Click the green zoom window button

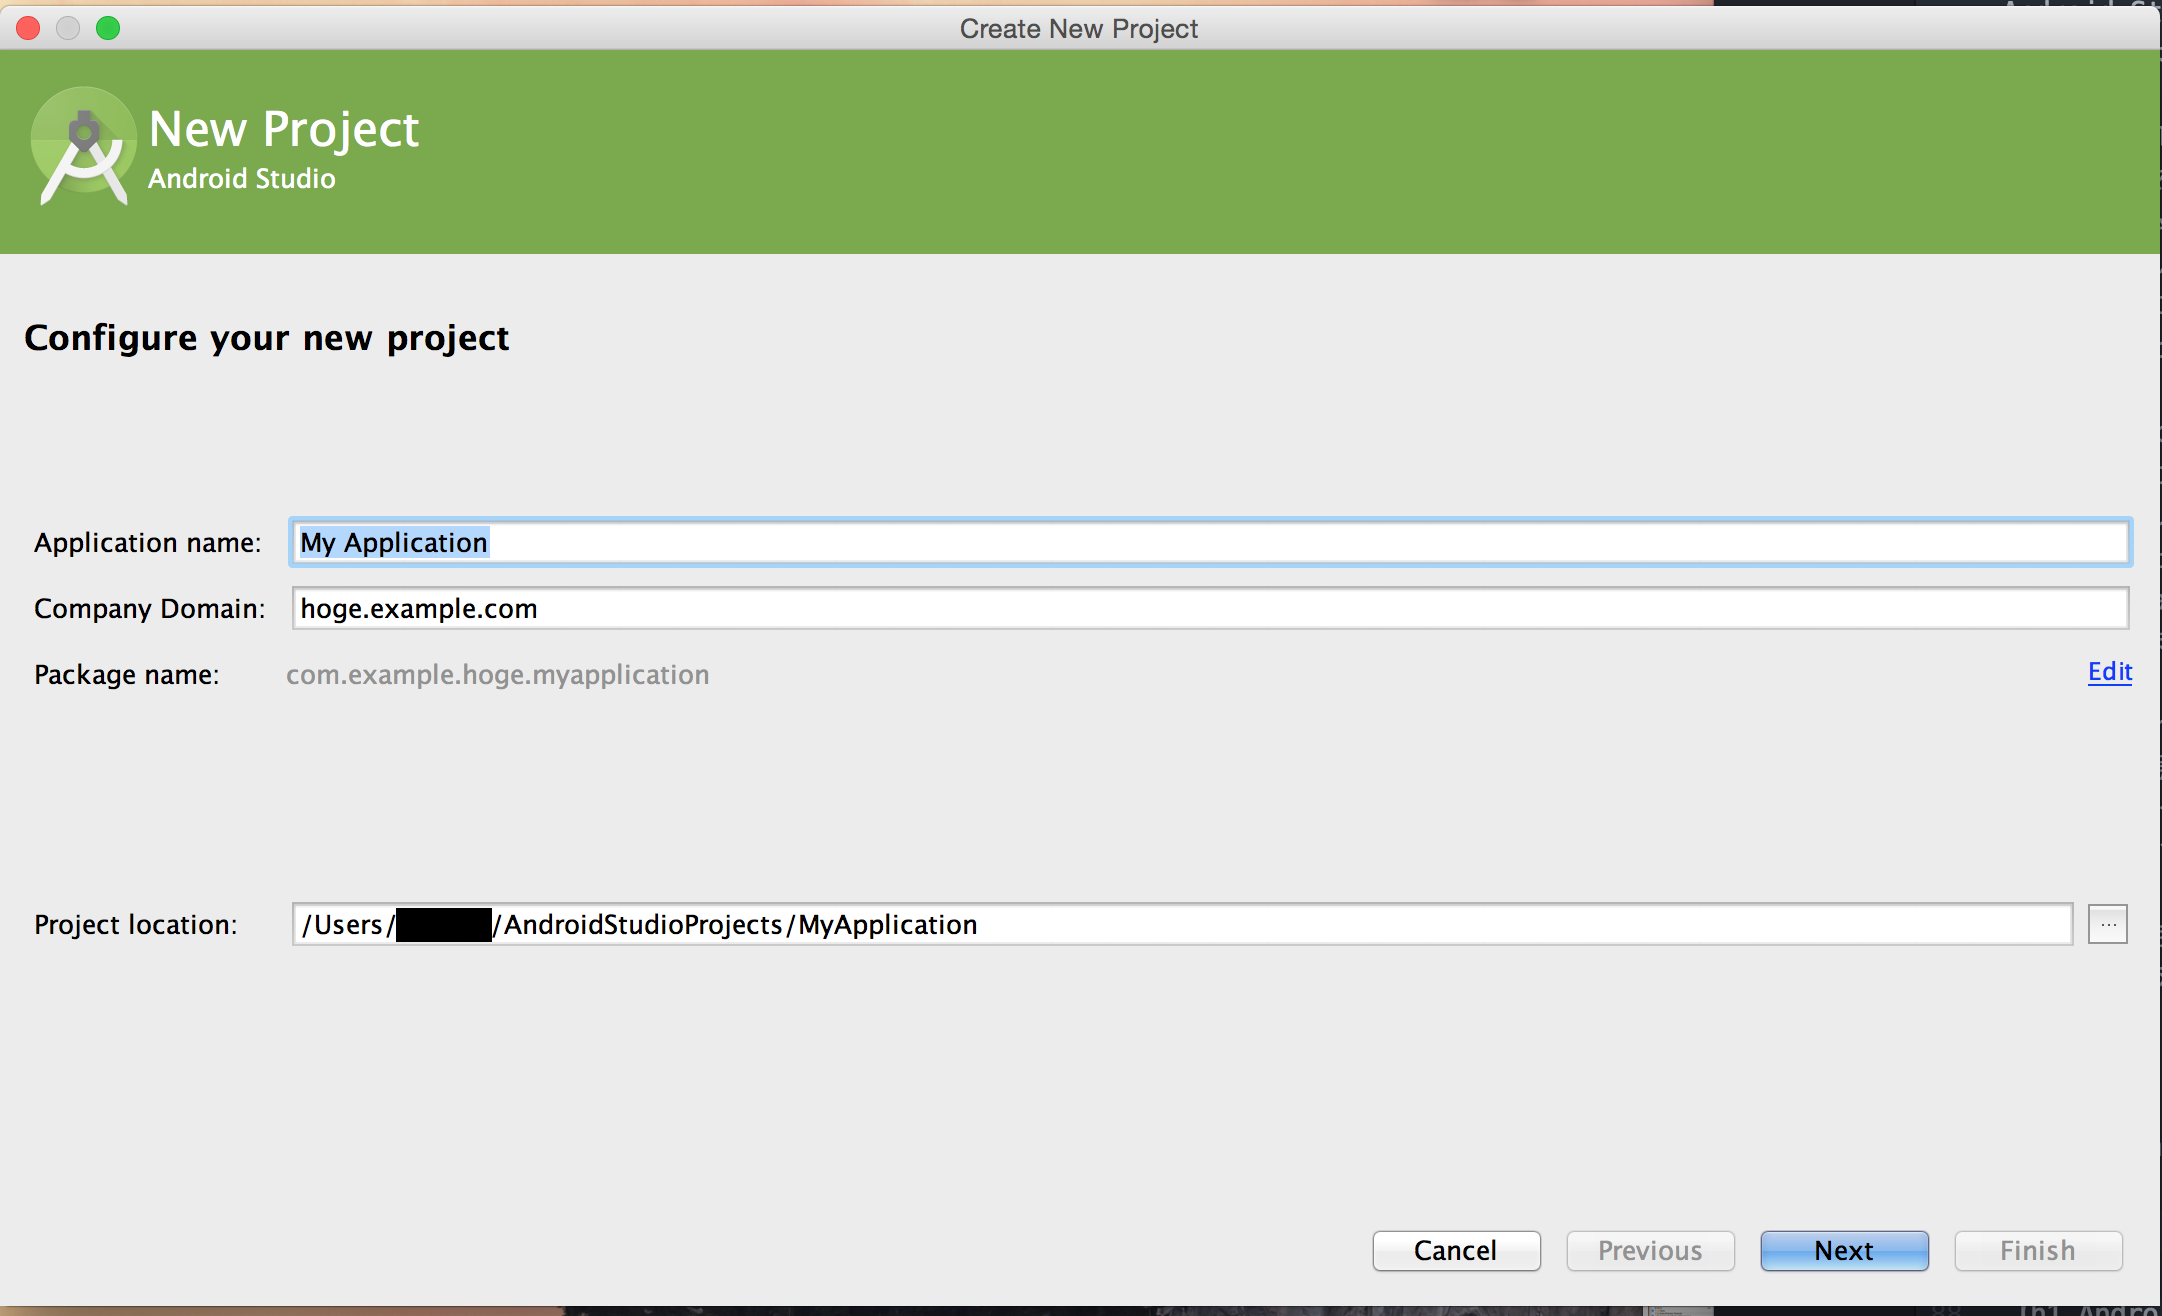[x=108, y=28]
